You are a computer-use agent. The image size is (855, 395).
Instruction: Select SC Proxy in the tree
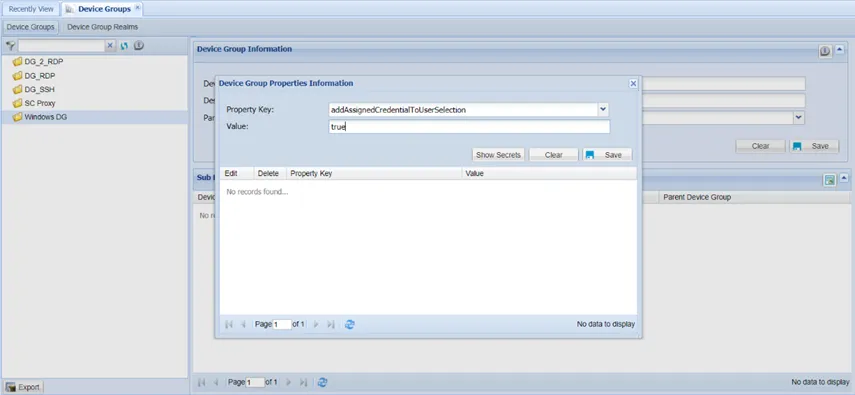[40, 103]
